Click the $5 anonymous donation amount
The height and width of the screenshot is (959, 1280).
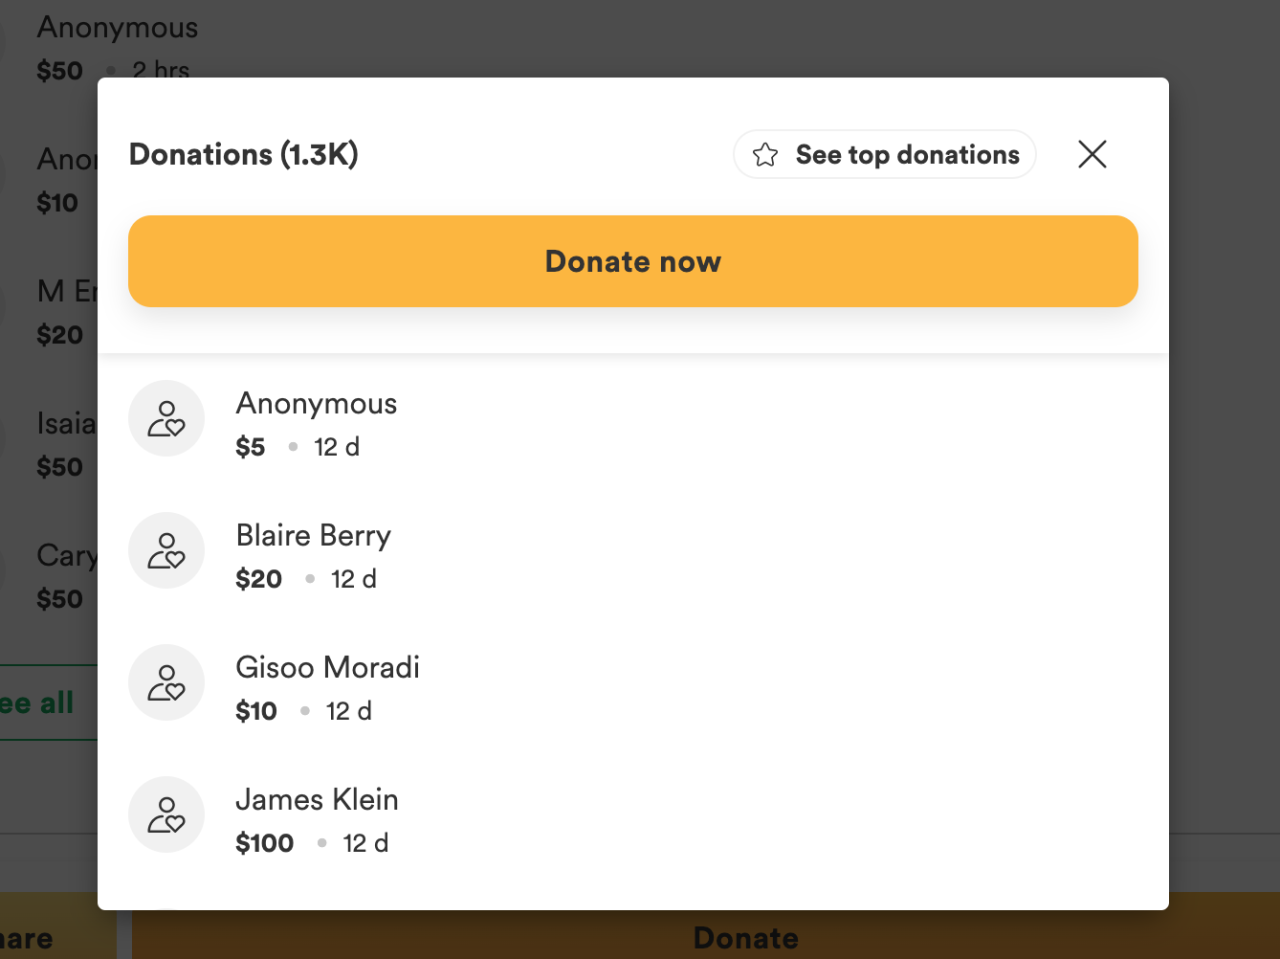tap(250, 447)
